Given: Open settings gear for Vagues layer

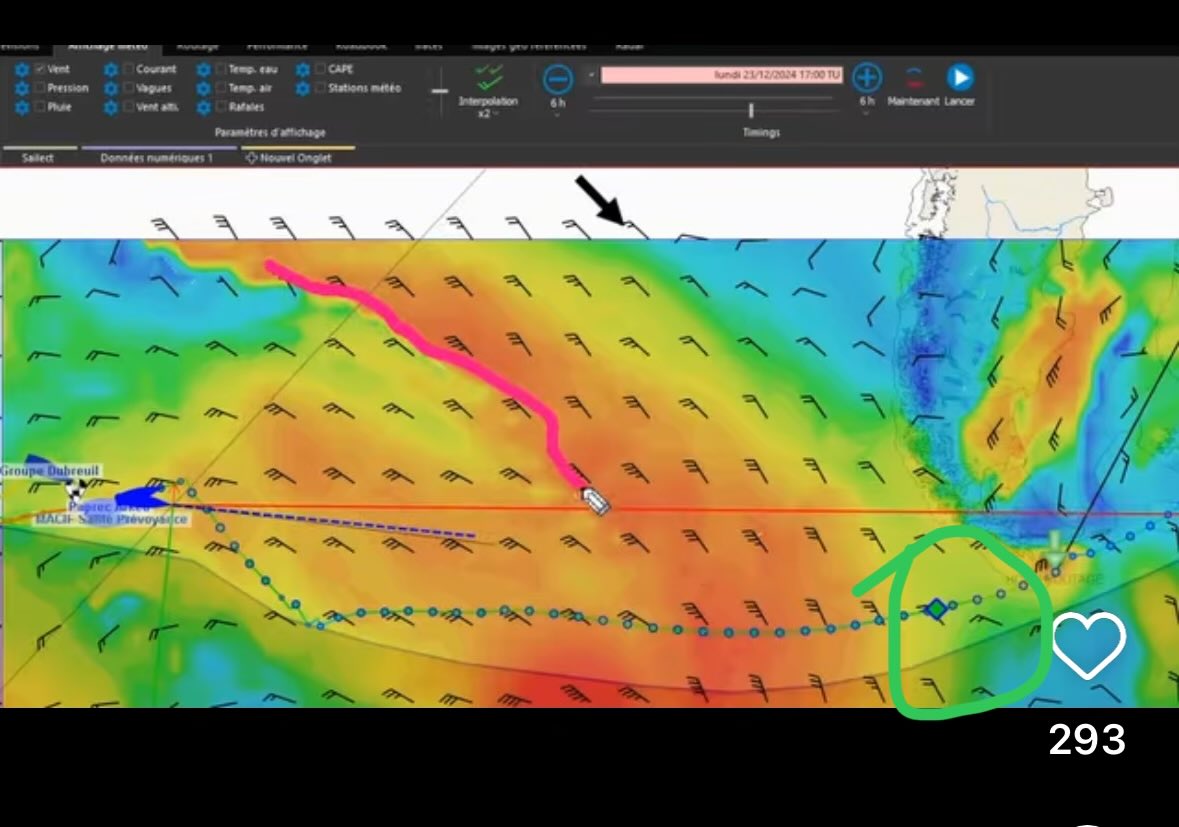Looking at the screenshot, I should (111, 88).
